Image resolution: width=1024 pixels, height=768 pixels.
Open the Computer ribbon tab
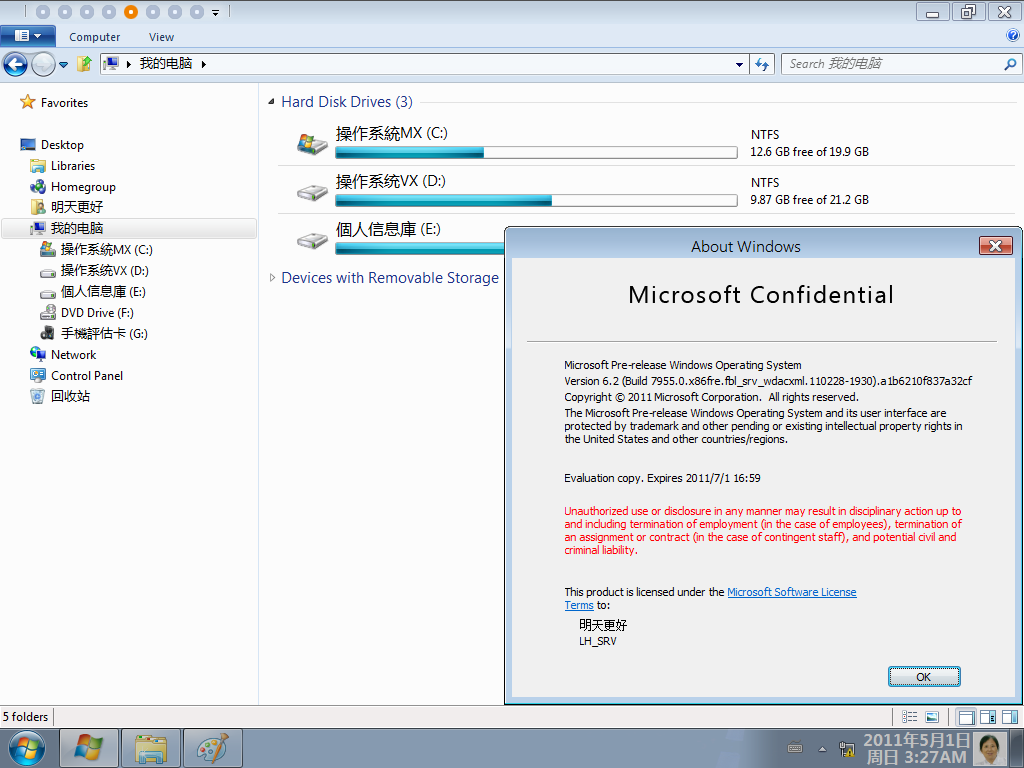click(x=95, y=37)
